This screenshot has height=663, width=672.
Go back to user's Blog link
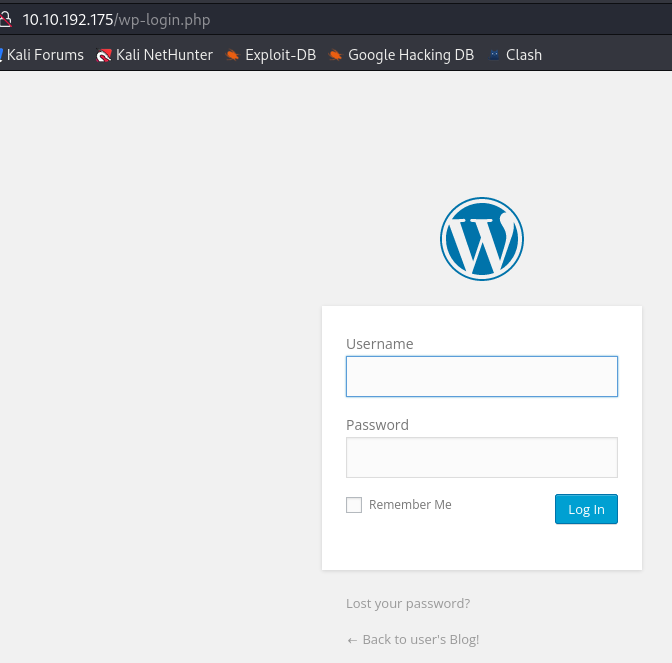pyautogui.click(x=413, y=640)
